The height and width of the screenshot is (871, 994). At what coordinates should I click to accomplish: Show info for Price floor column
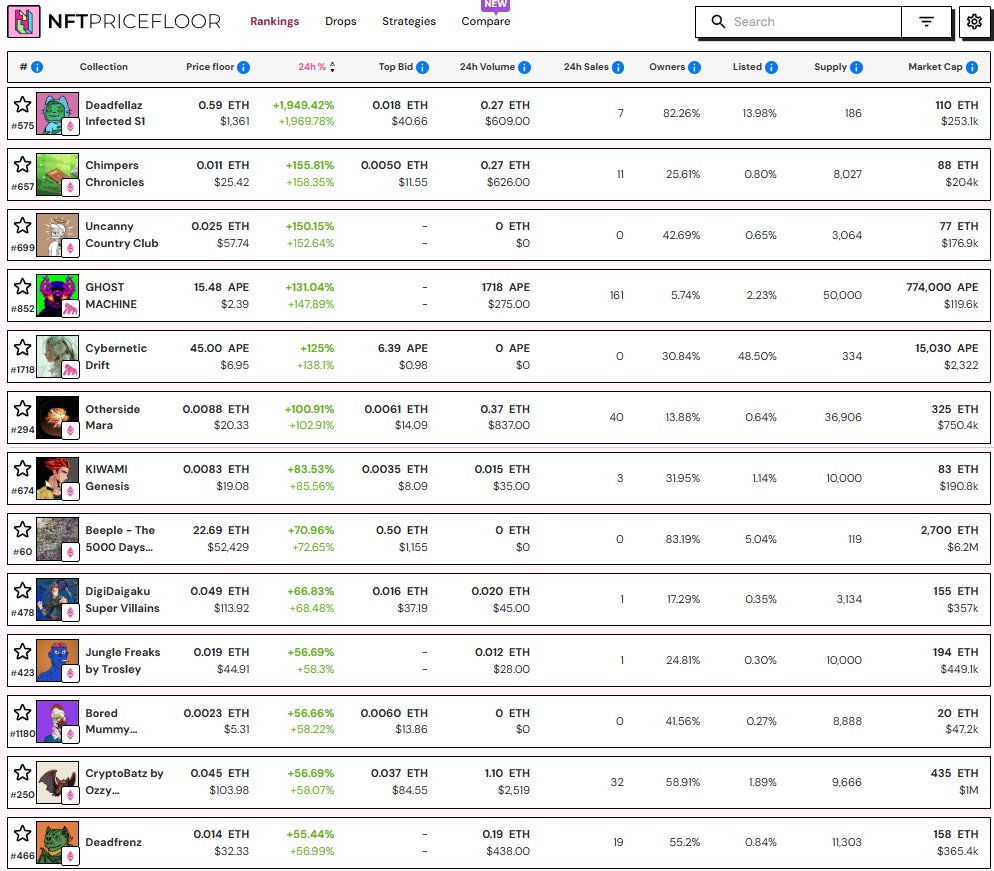(x=243, y=67)
